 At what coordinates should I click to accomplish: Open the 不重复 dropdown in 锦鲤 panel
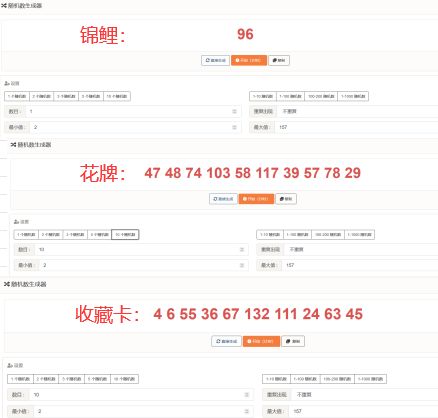358,111
